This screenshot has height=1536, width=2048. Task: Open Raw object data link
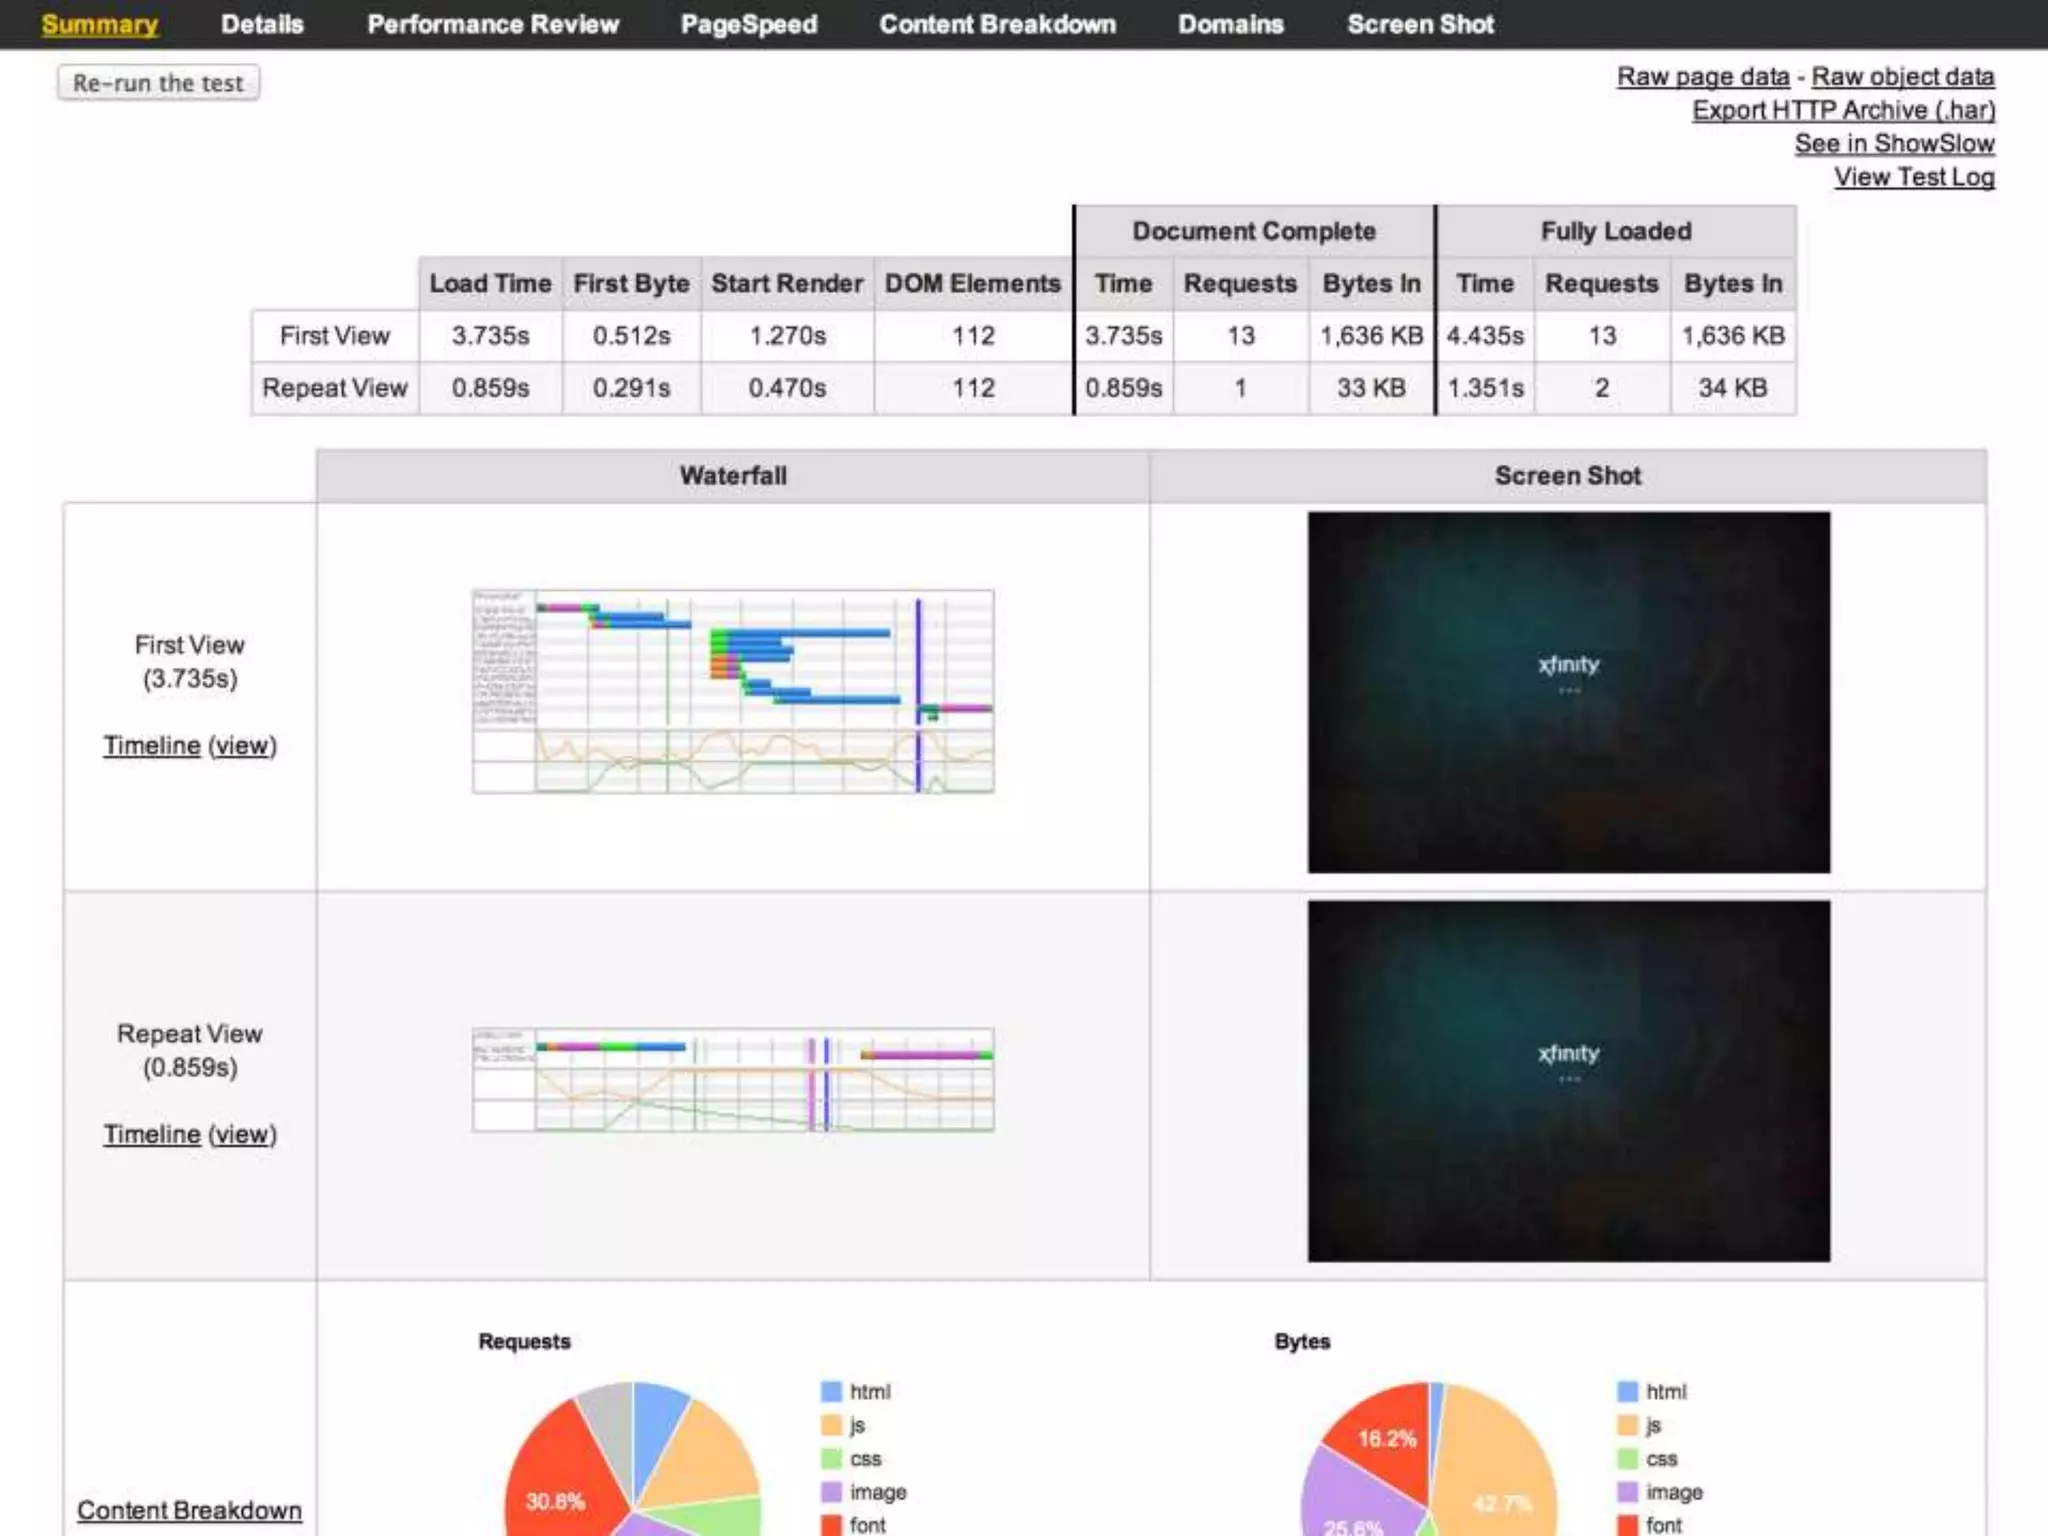tap(1902, 77)
